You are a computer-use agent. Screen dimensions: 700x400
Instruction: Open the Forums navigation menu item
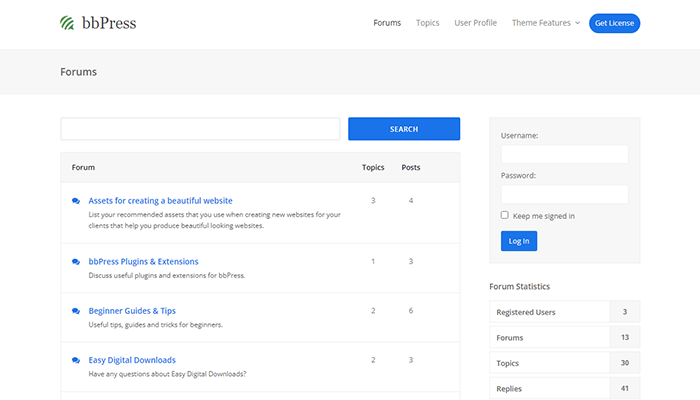pos(387,23)
